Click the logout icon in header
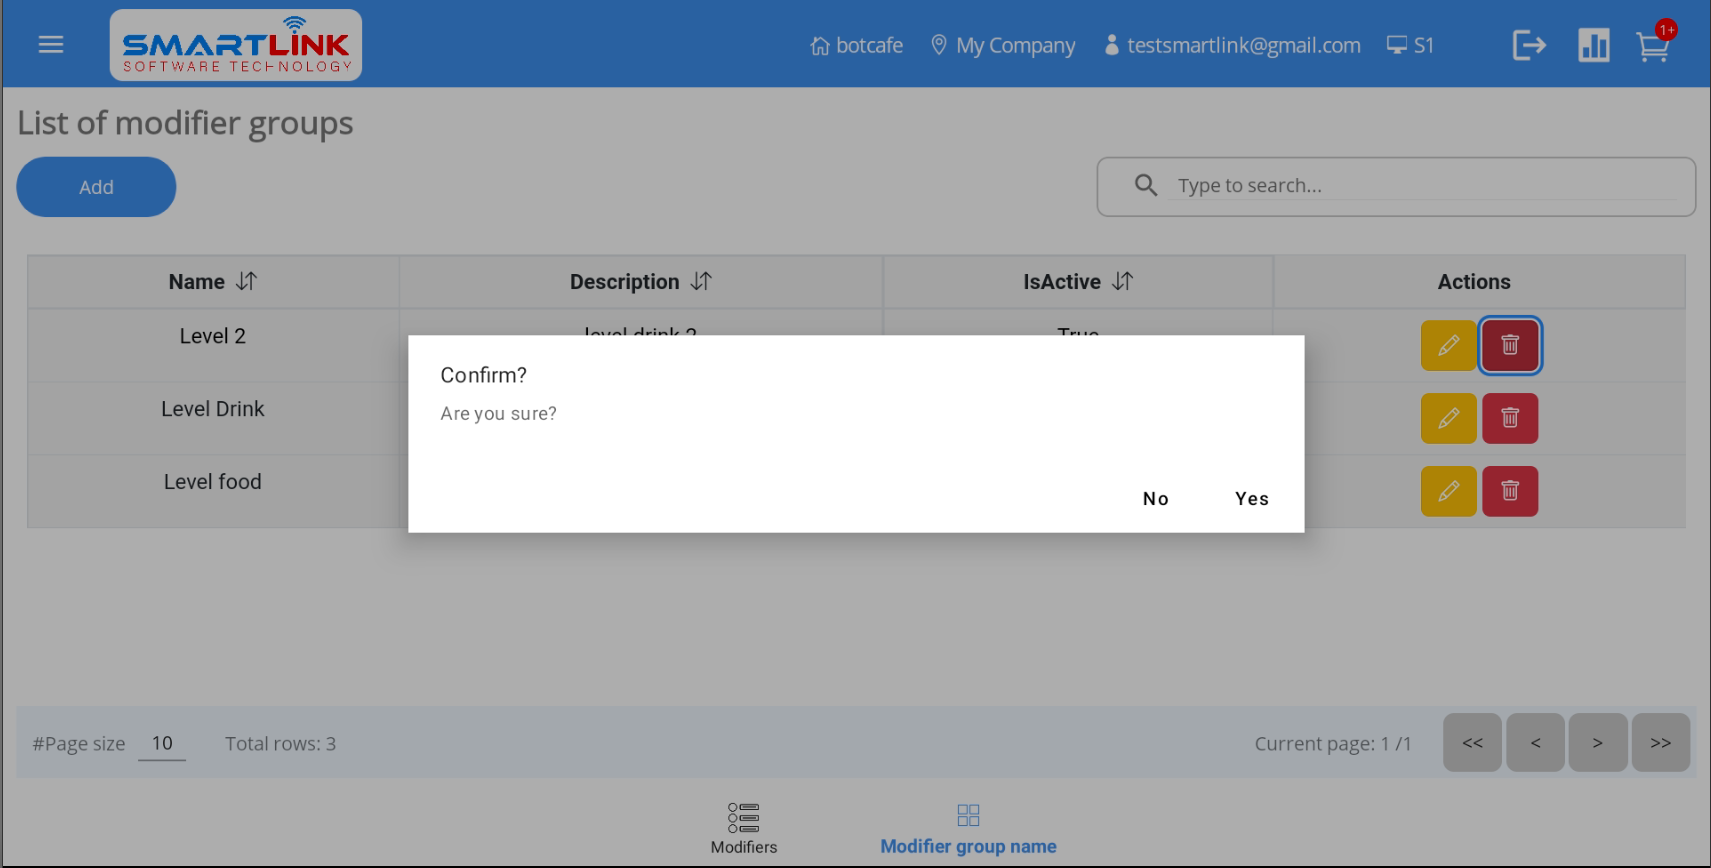Screen dimensions: 1711x868 [x=1528, y=45]
